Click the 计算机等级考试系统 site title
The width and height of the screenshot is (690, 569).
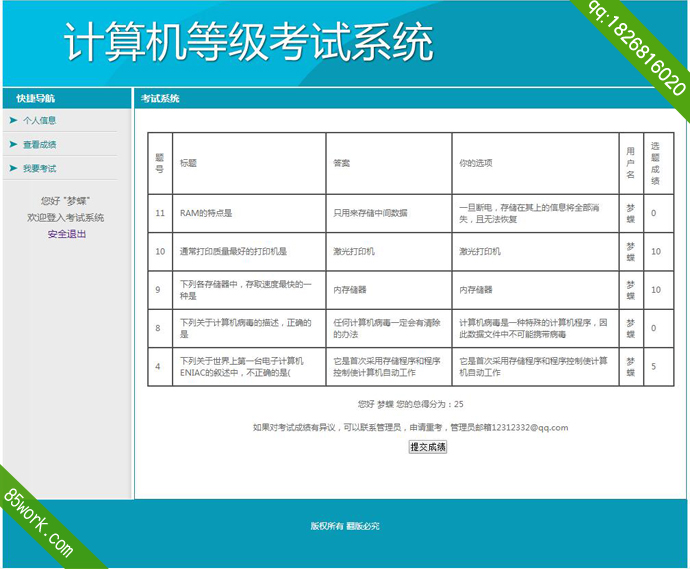[x=249, y=43]
